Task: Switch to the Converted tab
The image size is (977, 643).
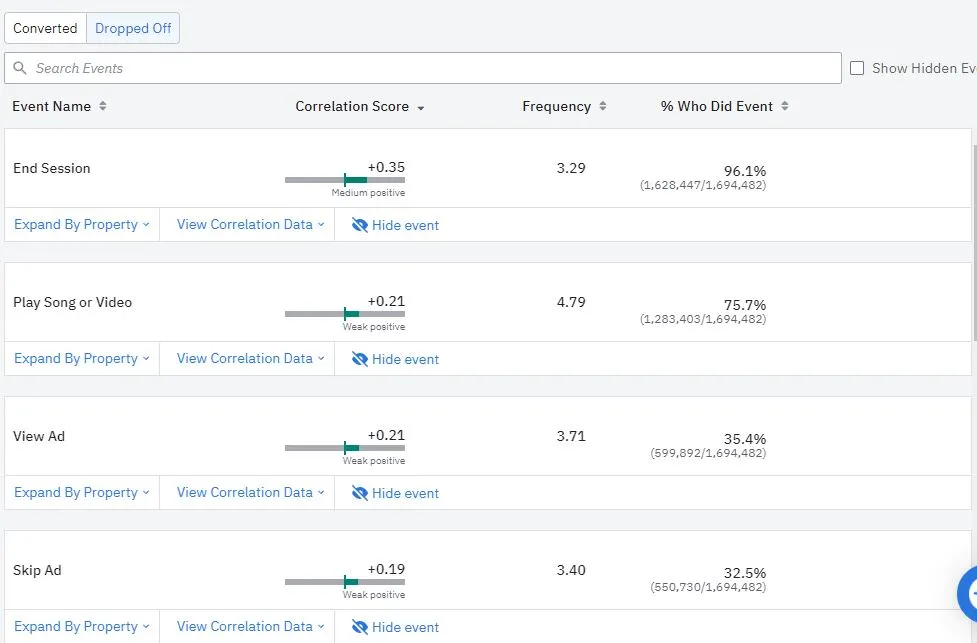Action: (x=45, y=29)
